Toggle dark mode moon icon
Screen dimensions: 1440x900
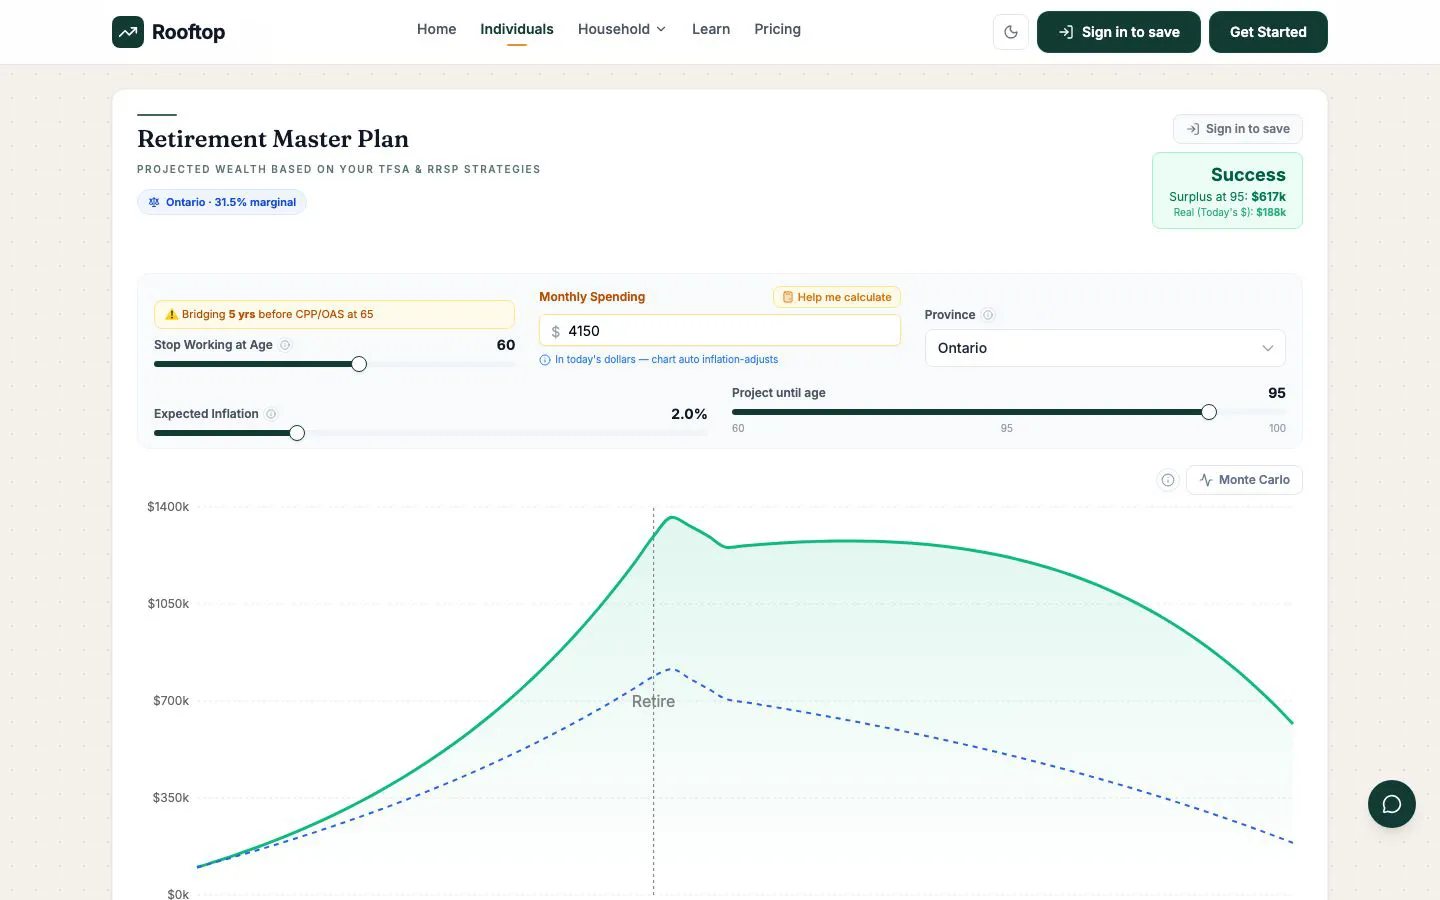1011,32
